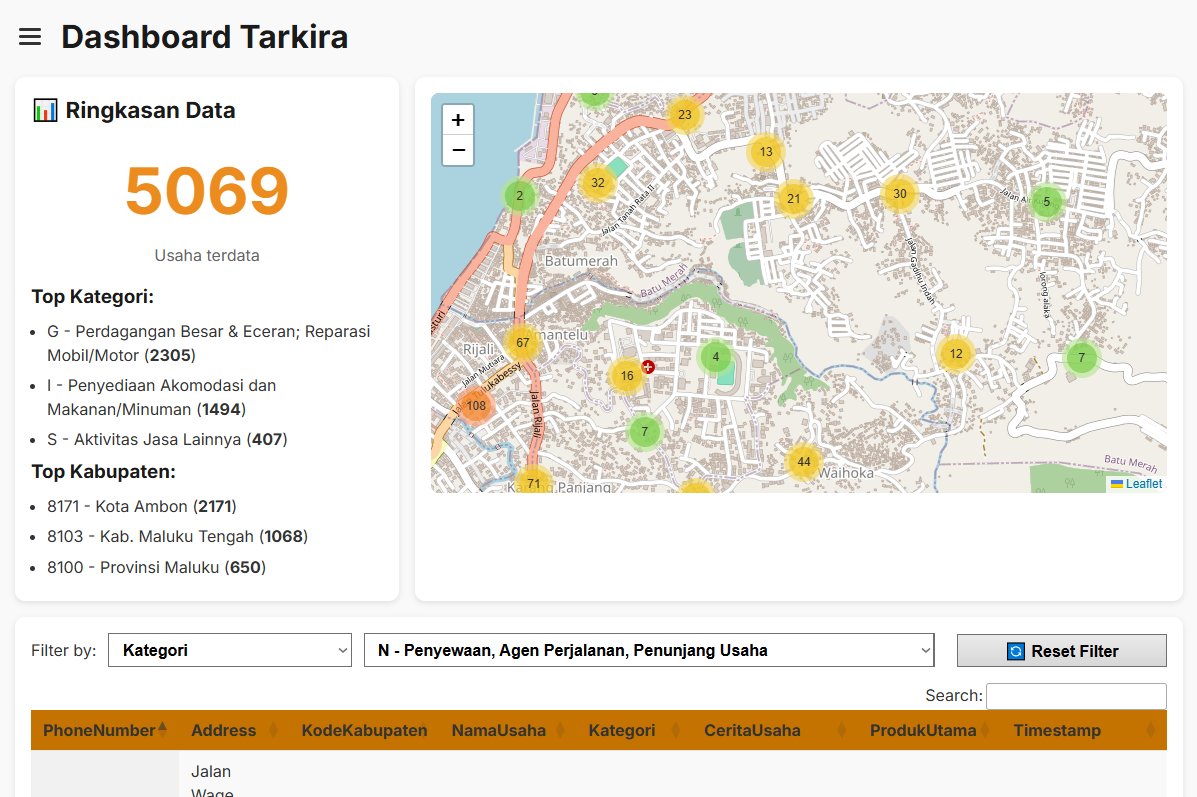The height and width of the screenshot is (797, 1197).
Task: Open the 21 marker cluster
Action: [794, 199]
